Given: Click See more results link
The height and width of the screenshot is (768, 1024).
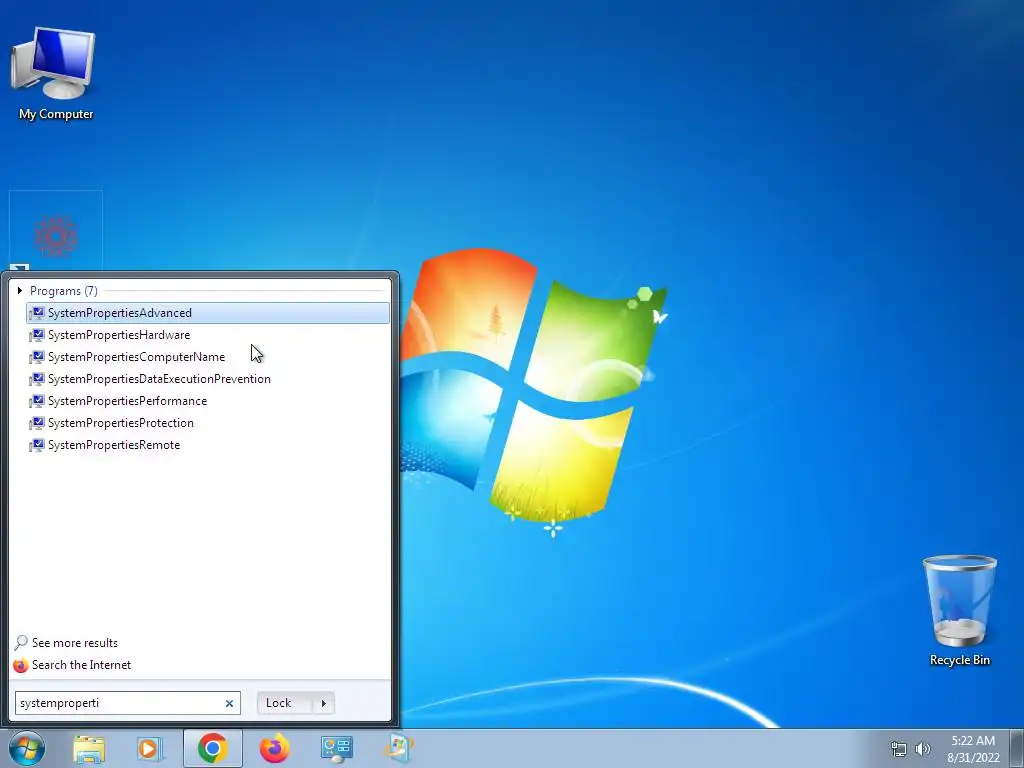Looking at the screenshot, I should (75, 643).
